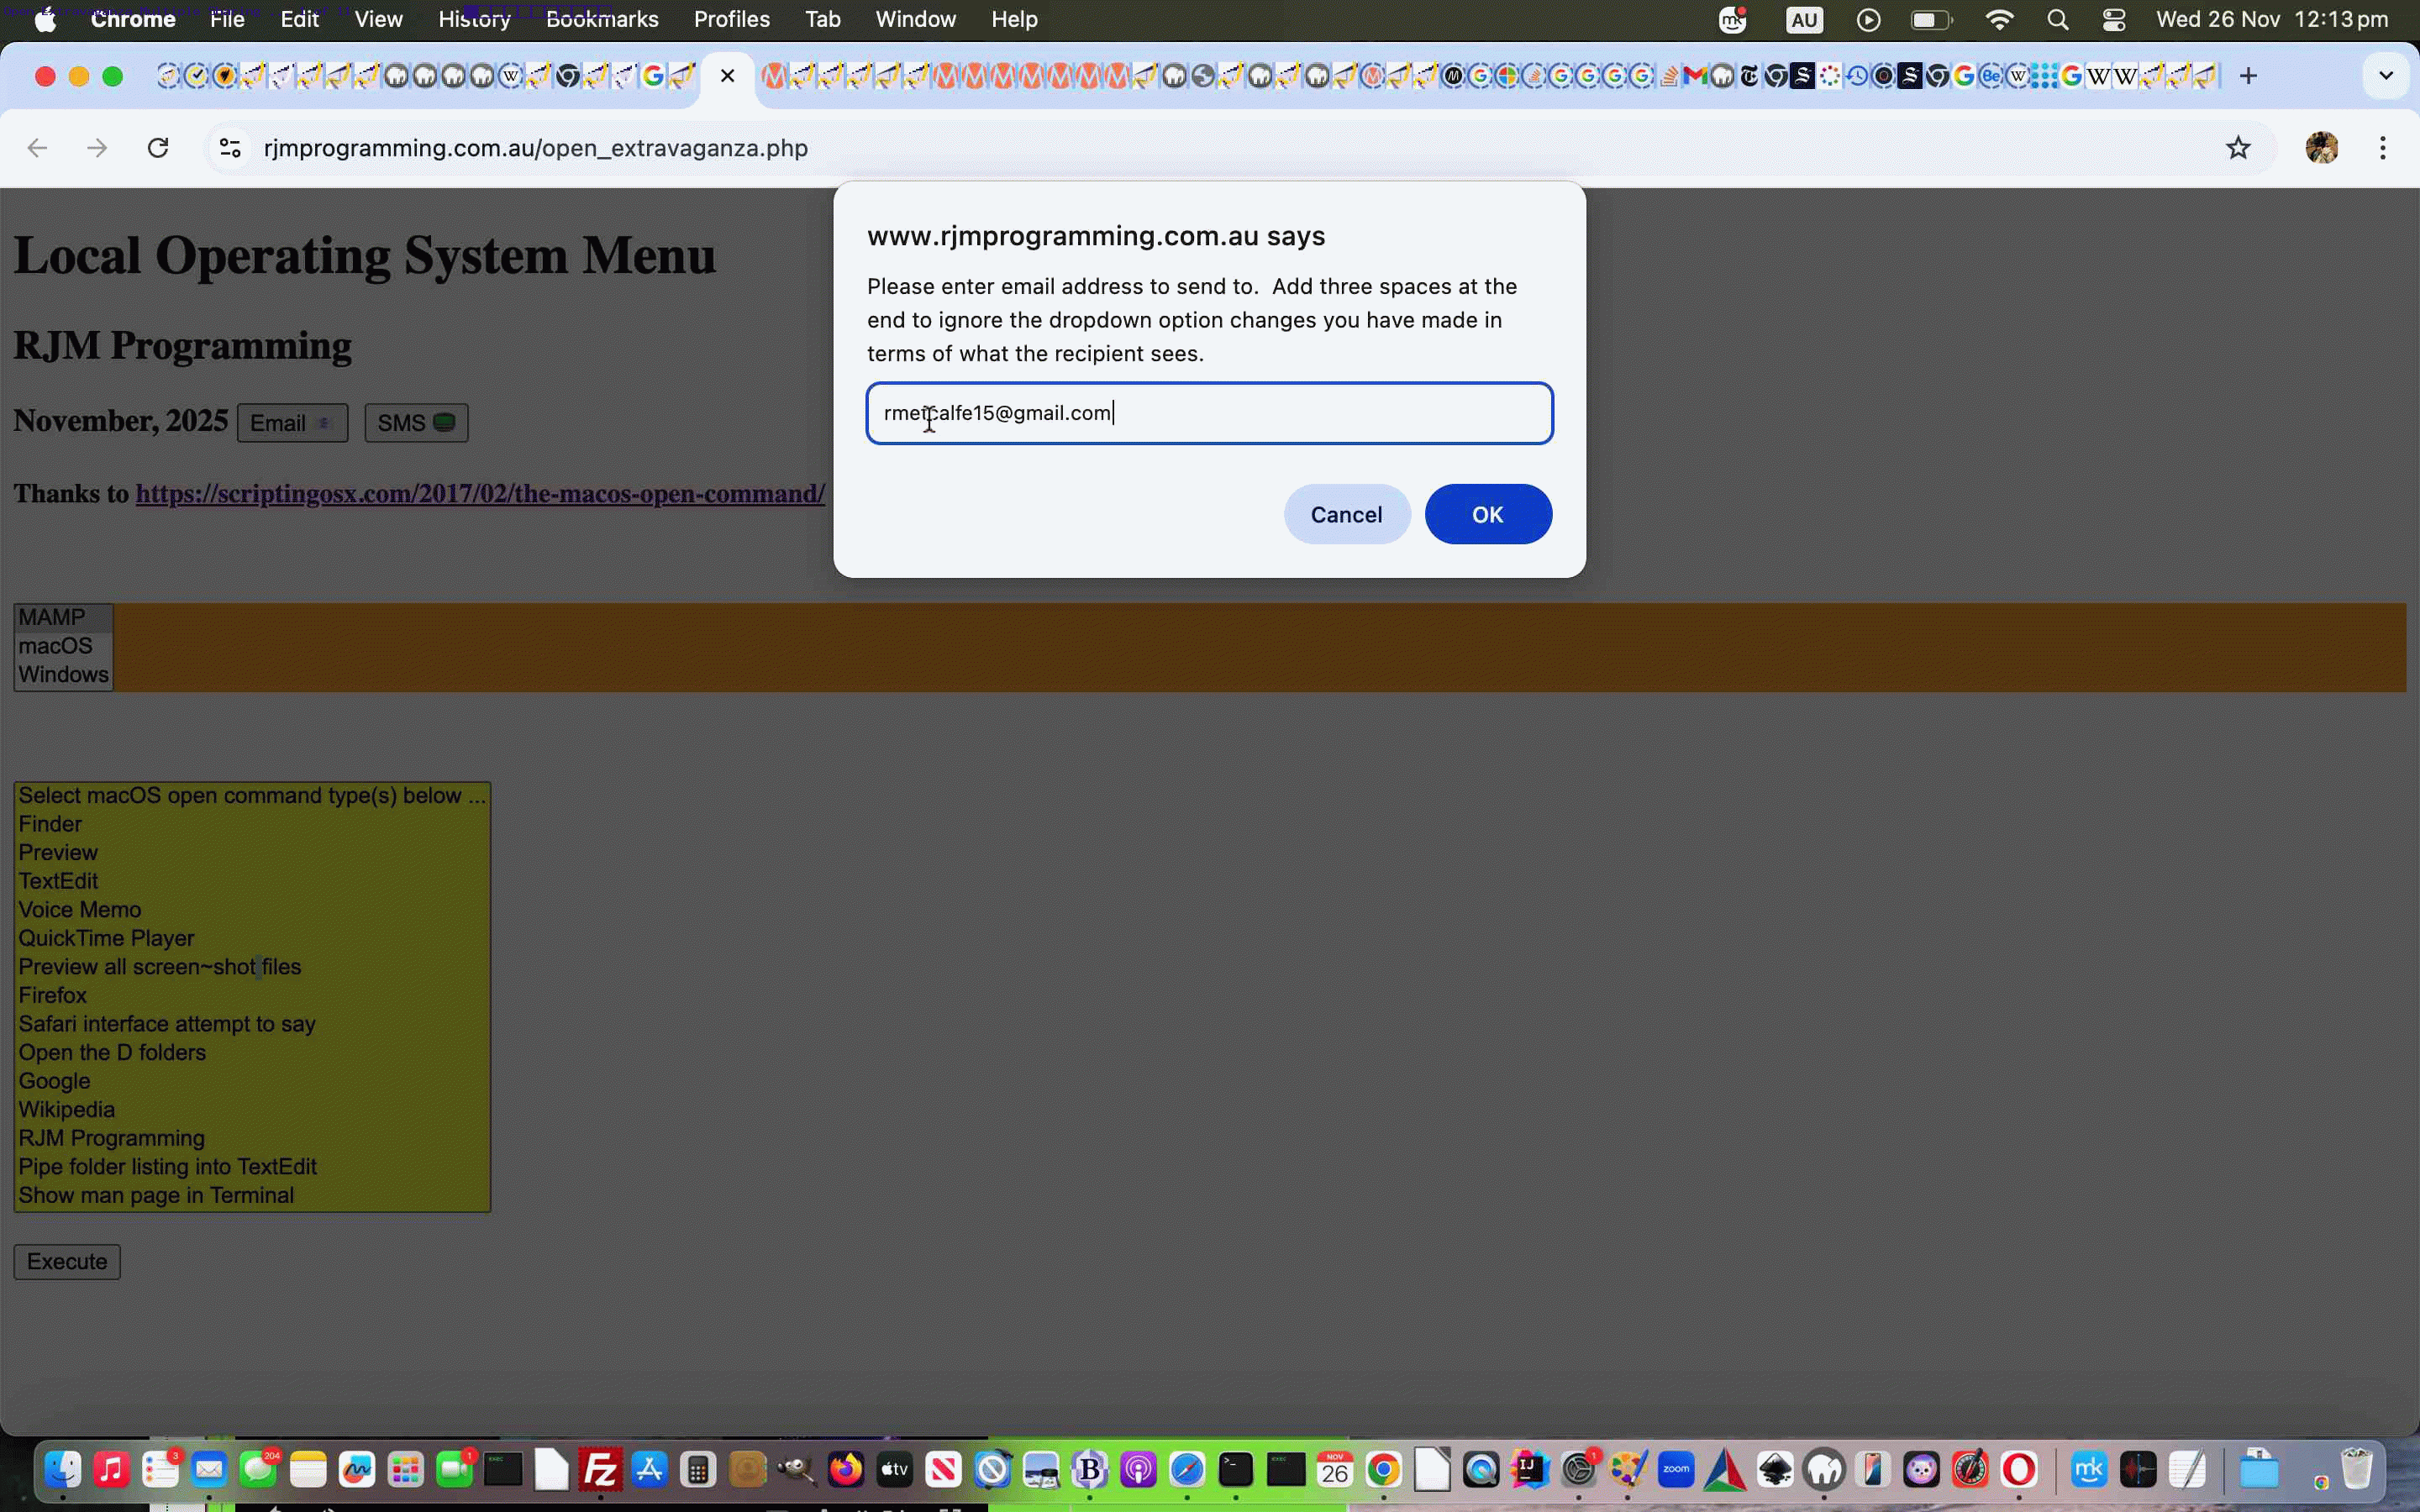
Task: Open the Bookmarks menu
Action: (x=602, y=20)
